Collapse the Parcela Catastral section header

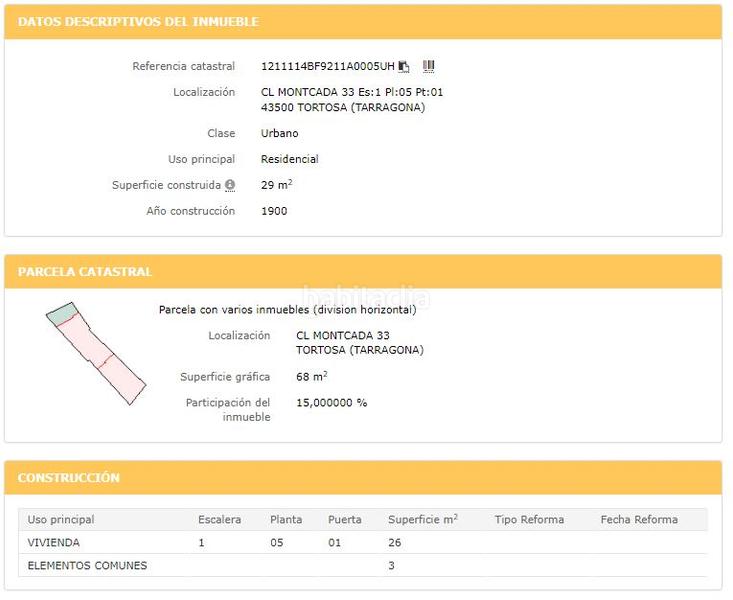click(x=85, y=272)
